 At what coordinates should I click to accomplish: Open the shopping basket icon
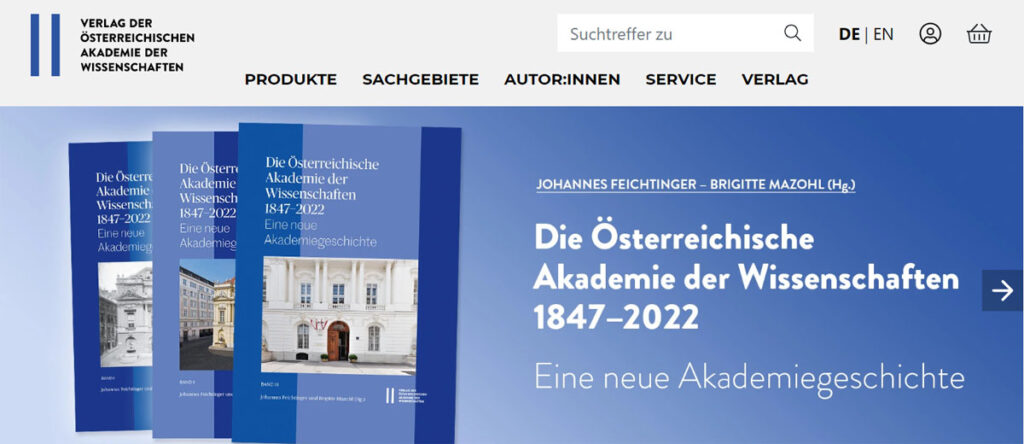(979, 34)
